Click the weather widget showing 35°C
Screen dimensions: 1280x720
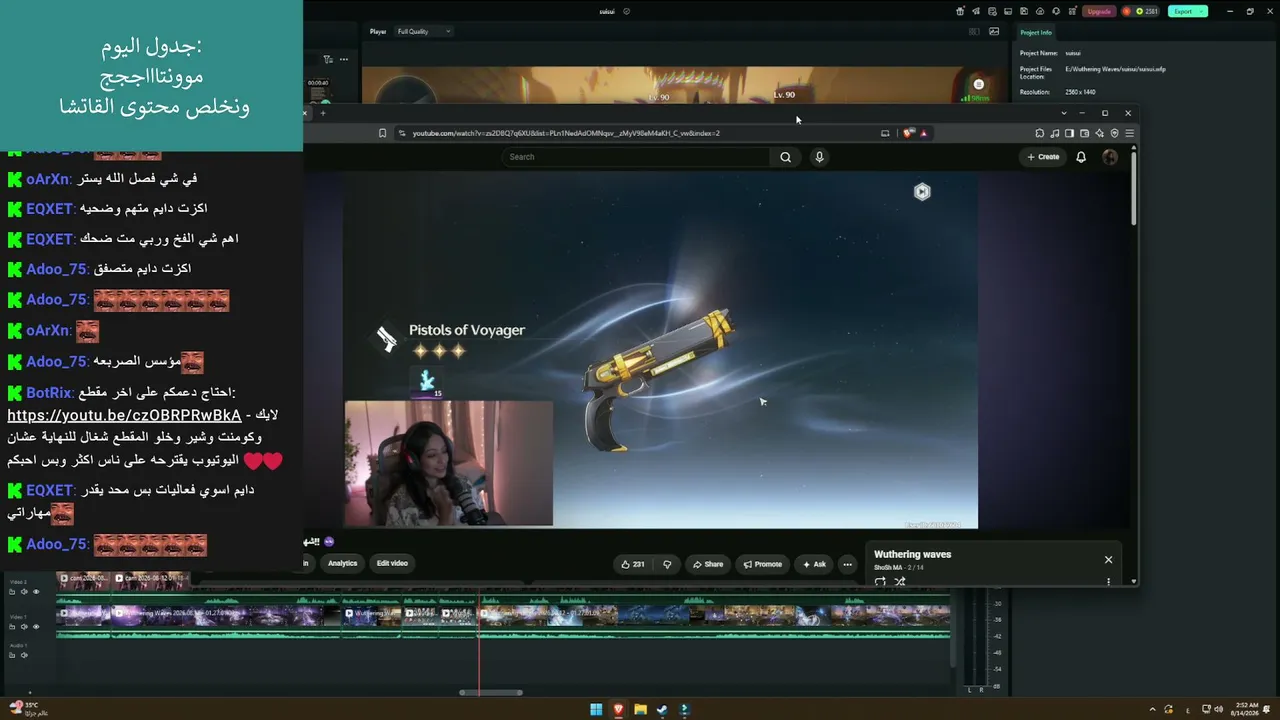[29, 709]
